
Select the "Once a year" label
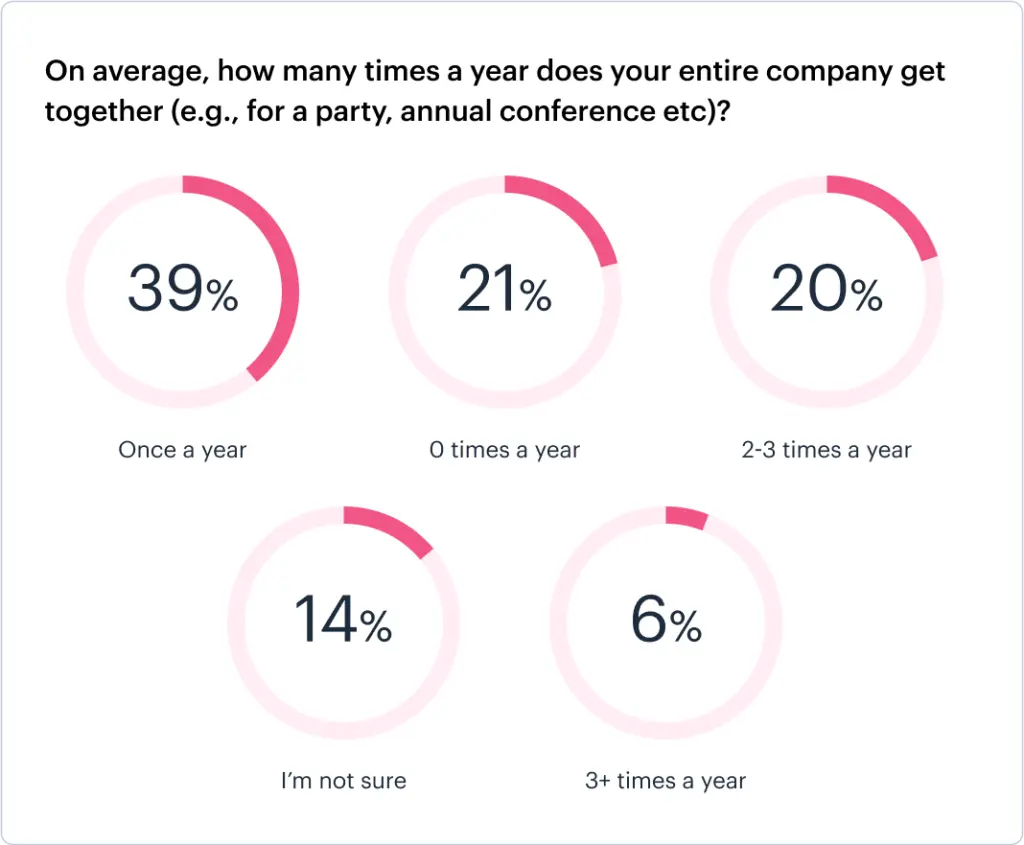click(182, 450)
